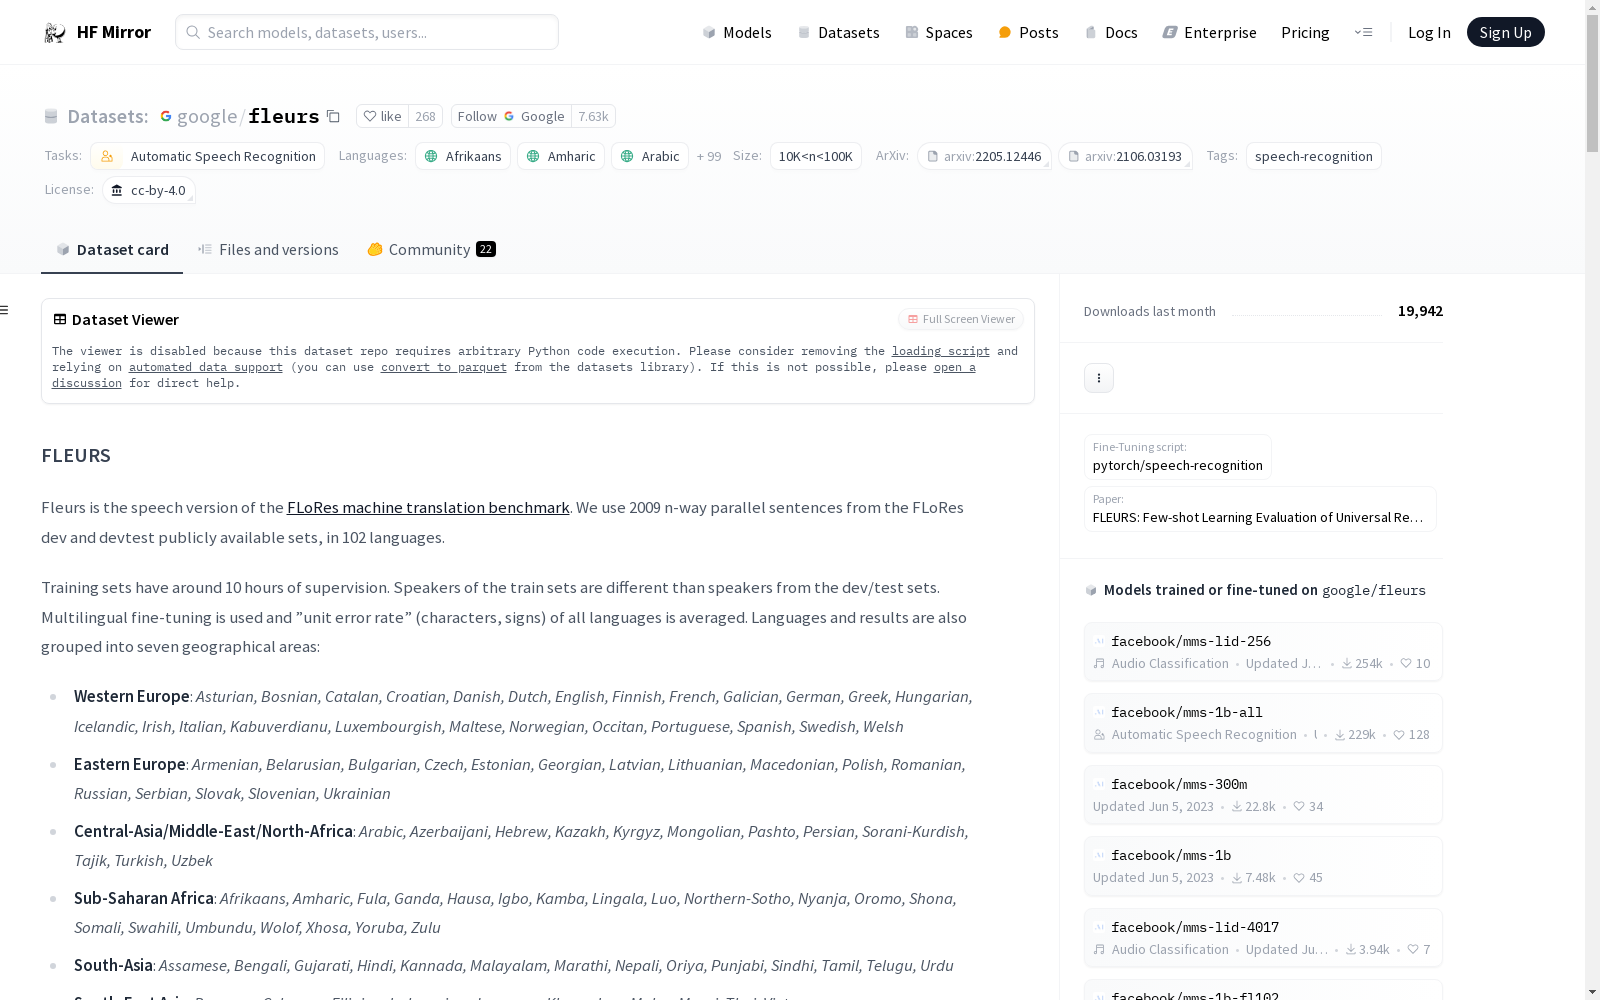Switch to Files and versions tab
The image size is (1600, 1000).
pyautogui.click(x=268, y=250)
